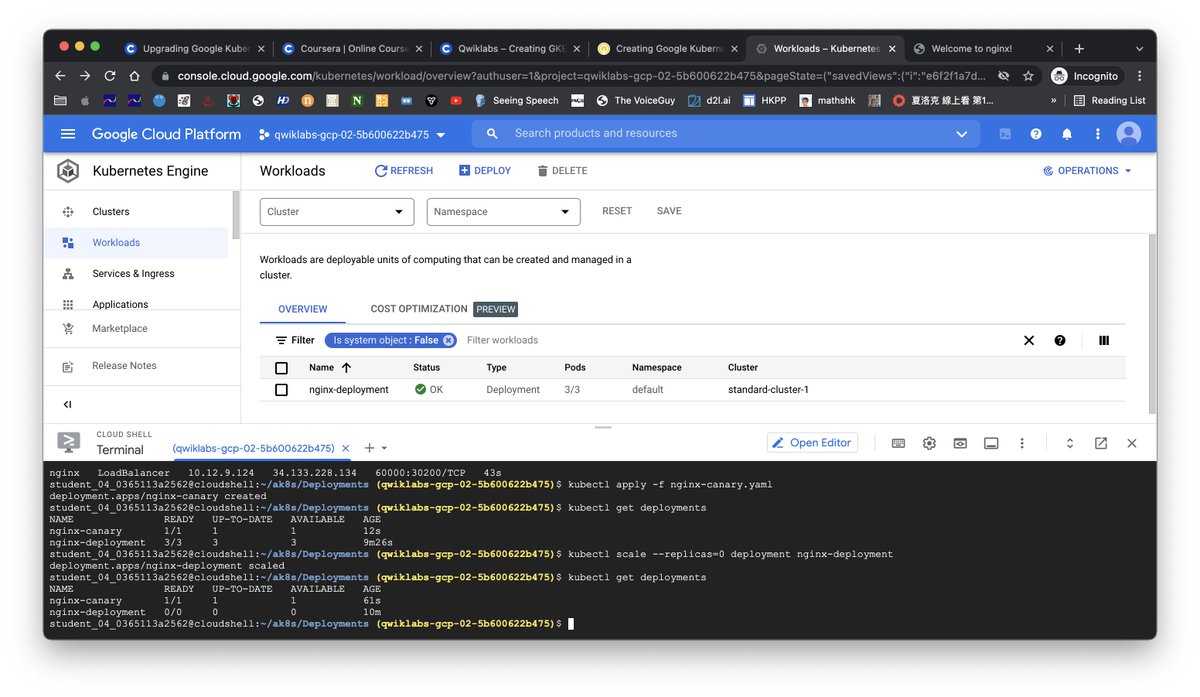
Task: Open filter help question mark icon
Action: tap(1060, 340)
